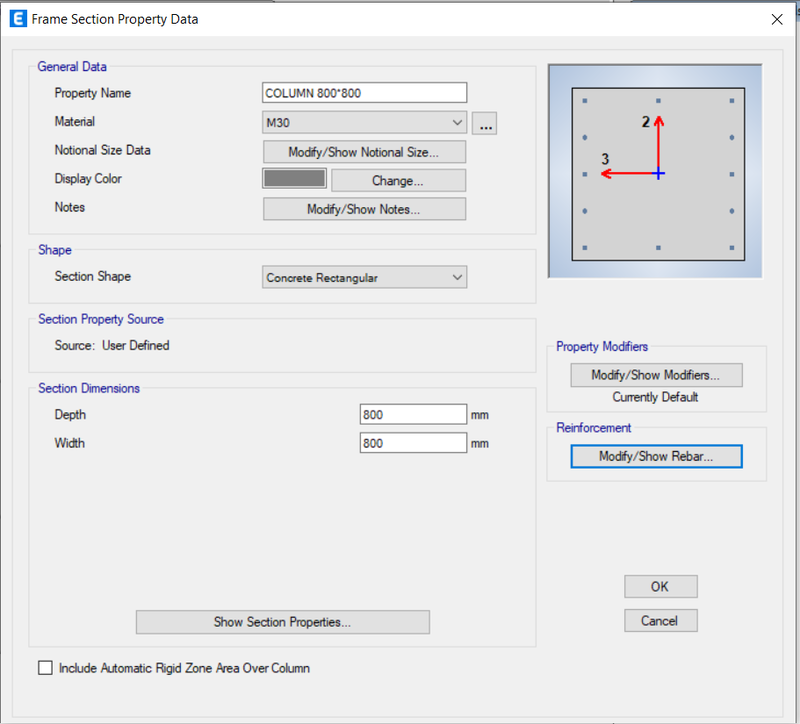Open the Material dropdown showing M30
This screenshot has width=800, height=724.
pyautogui.click(x=364, y=122)
